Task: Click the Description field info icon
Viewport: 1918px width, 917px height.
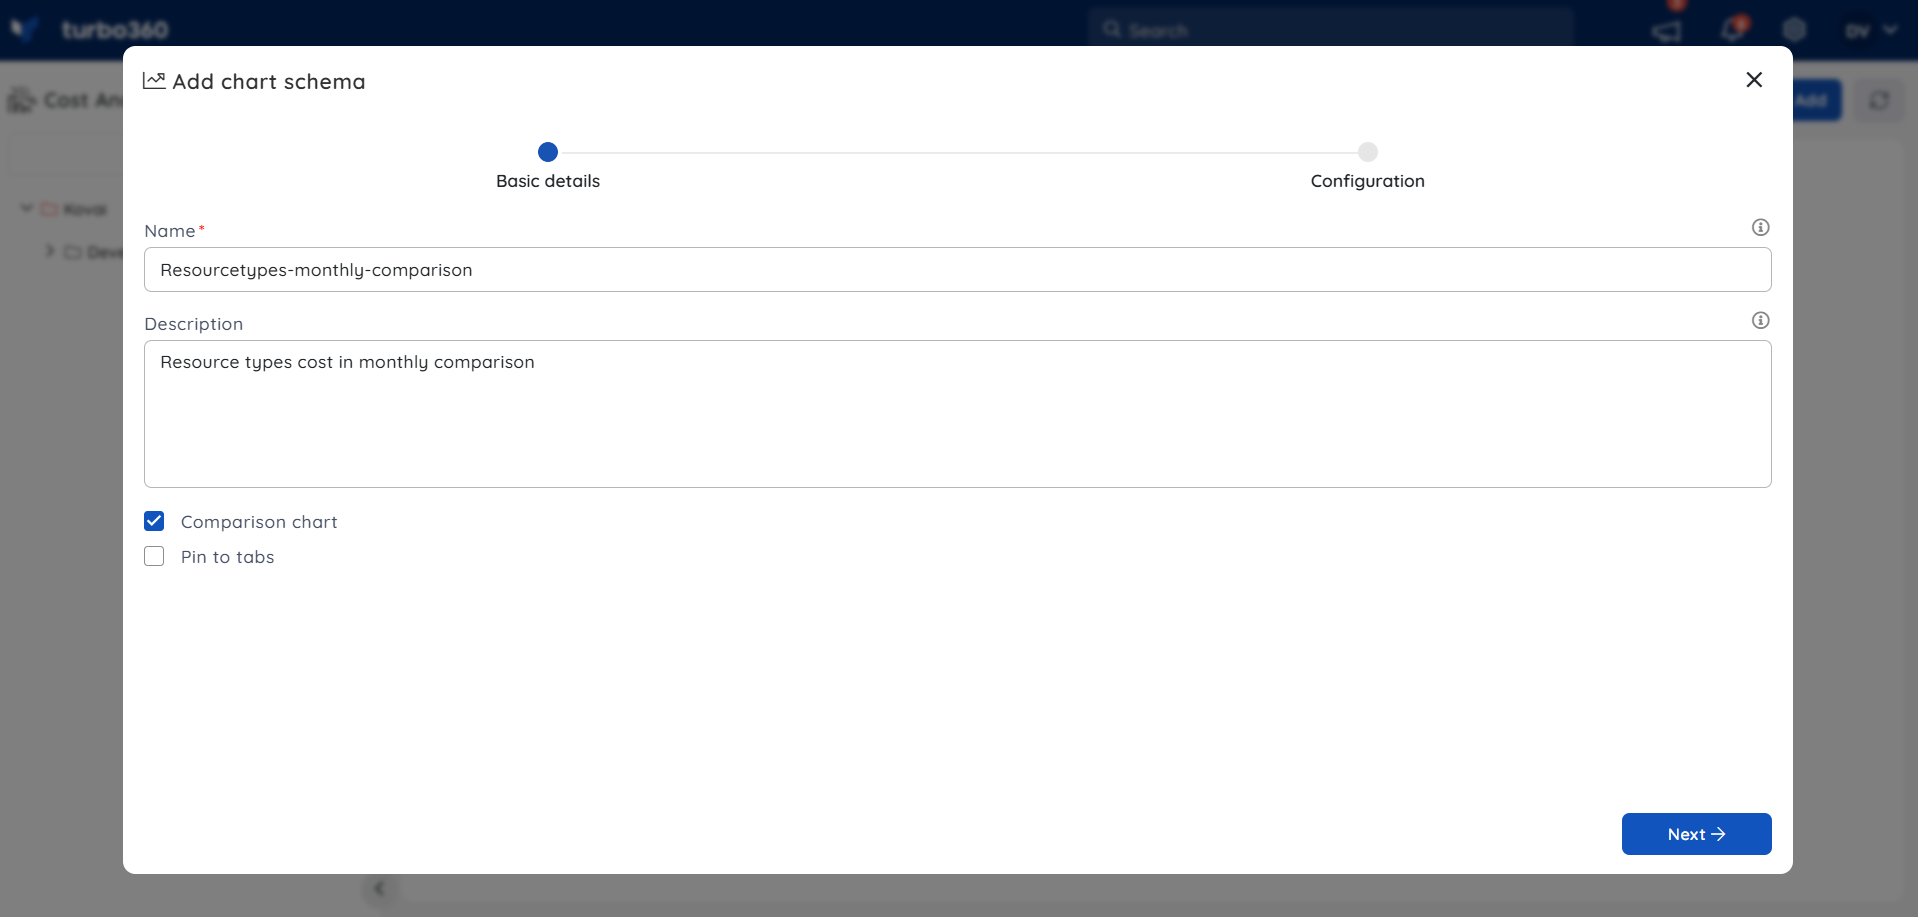Action: [x=1761, y=320]
